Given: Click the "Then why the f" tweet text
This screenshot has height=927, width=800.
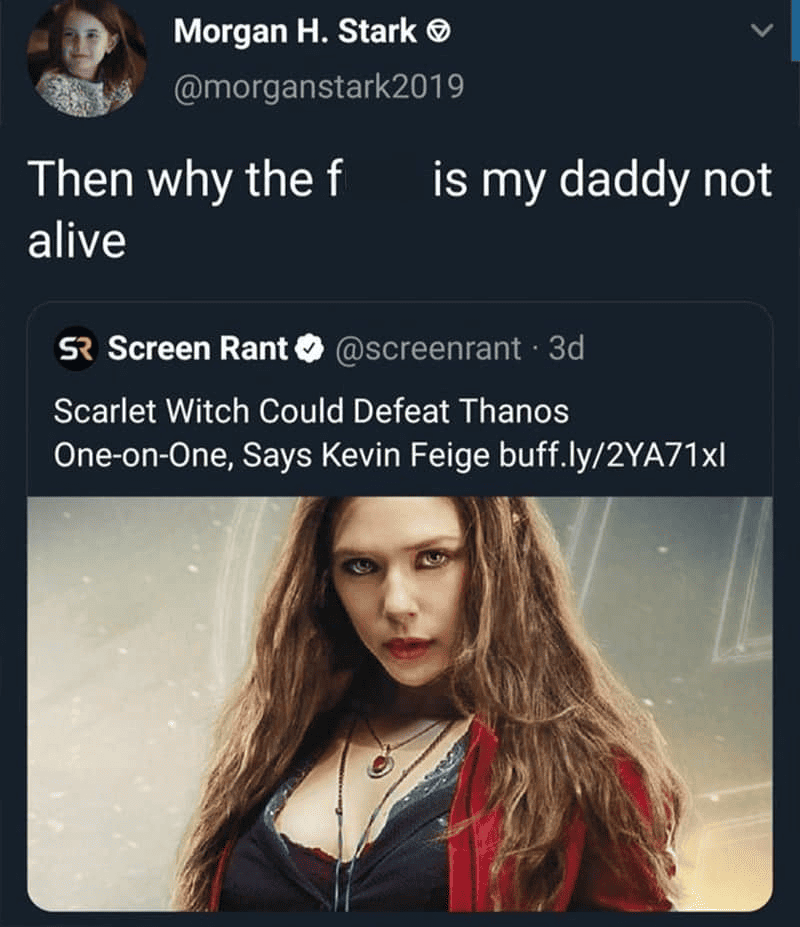Looking at the screenshot, I should pos(185,180).
